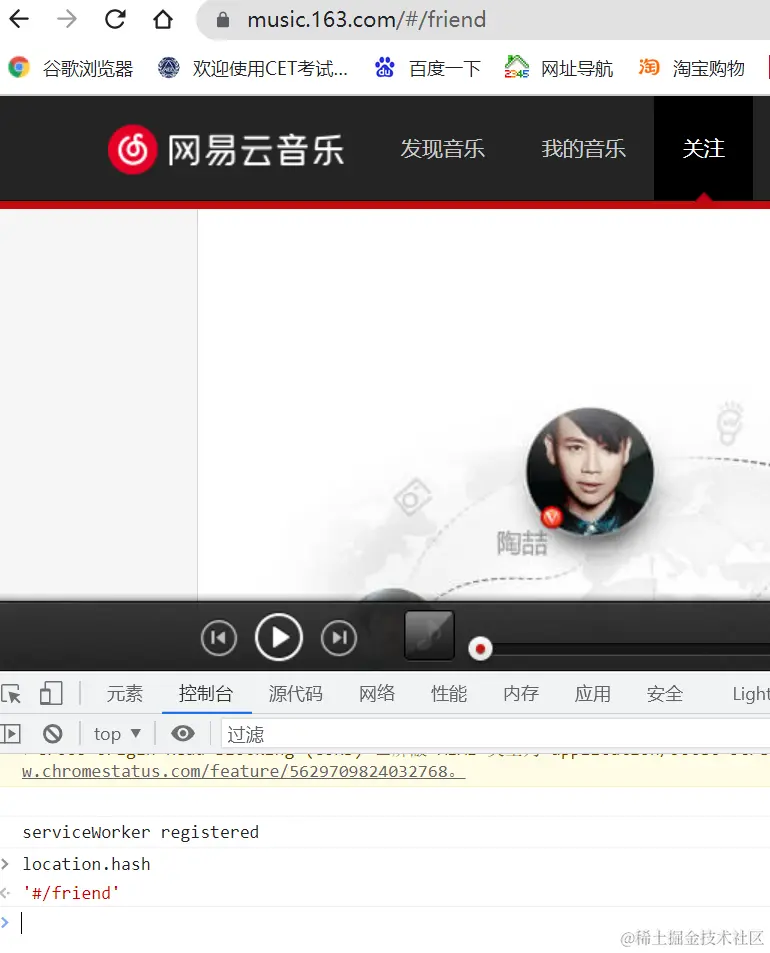Open the 陶喆 artist avatar
770x953 pixels.
click(x=590, y=472)
